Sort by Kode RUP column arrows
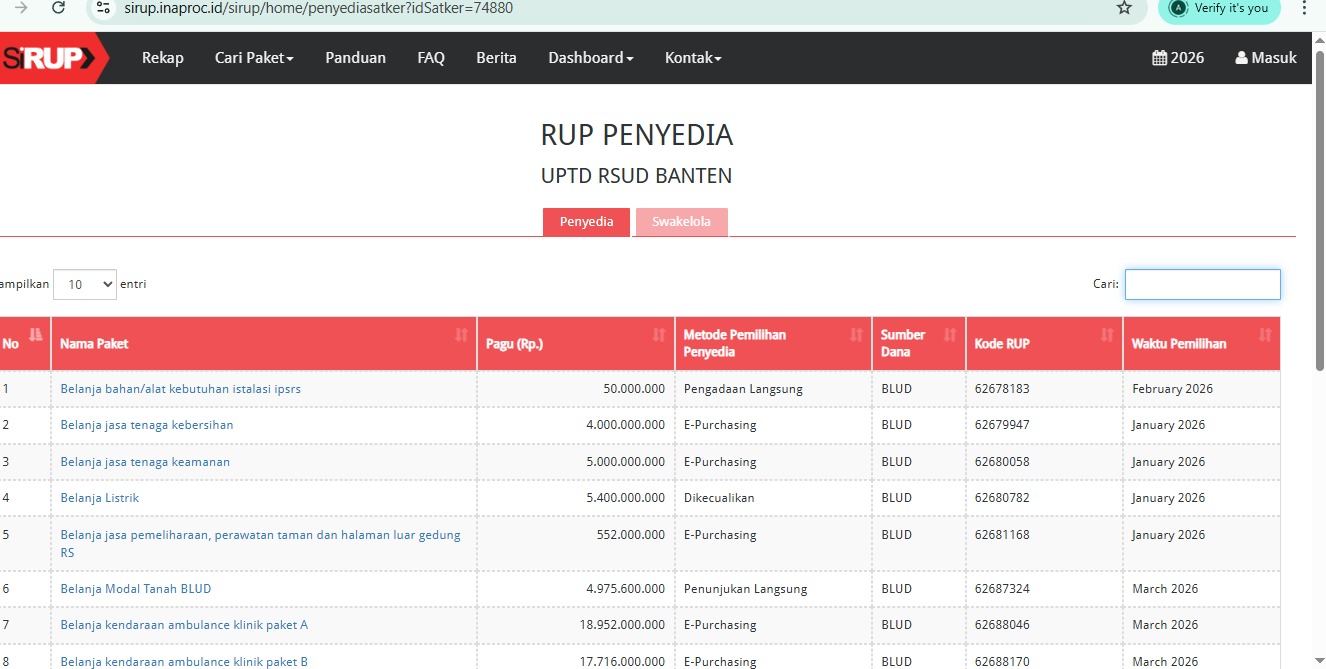 (x=1107, y=335)
